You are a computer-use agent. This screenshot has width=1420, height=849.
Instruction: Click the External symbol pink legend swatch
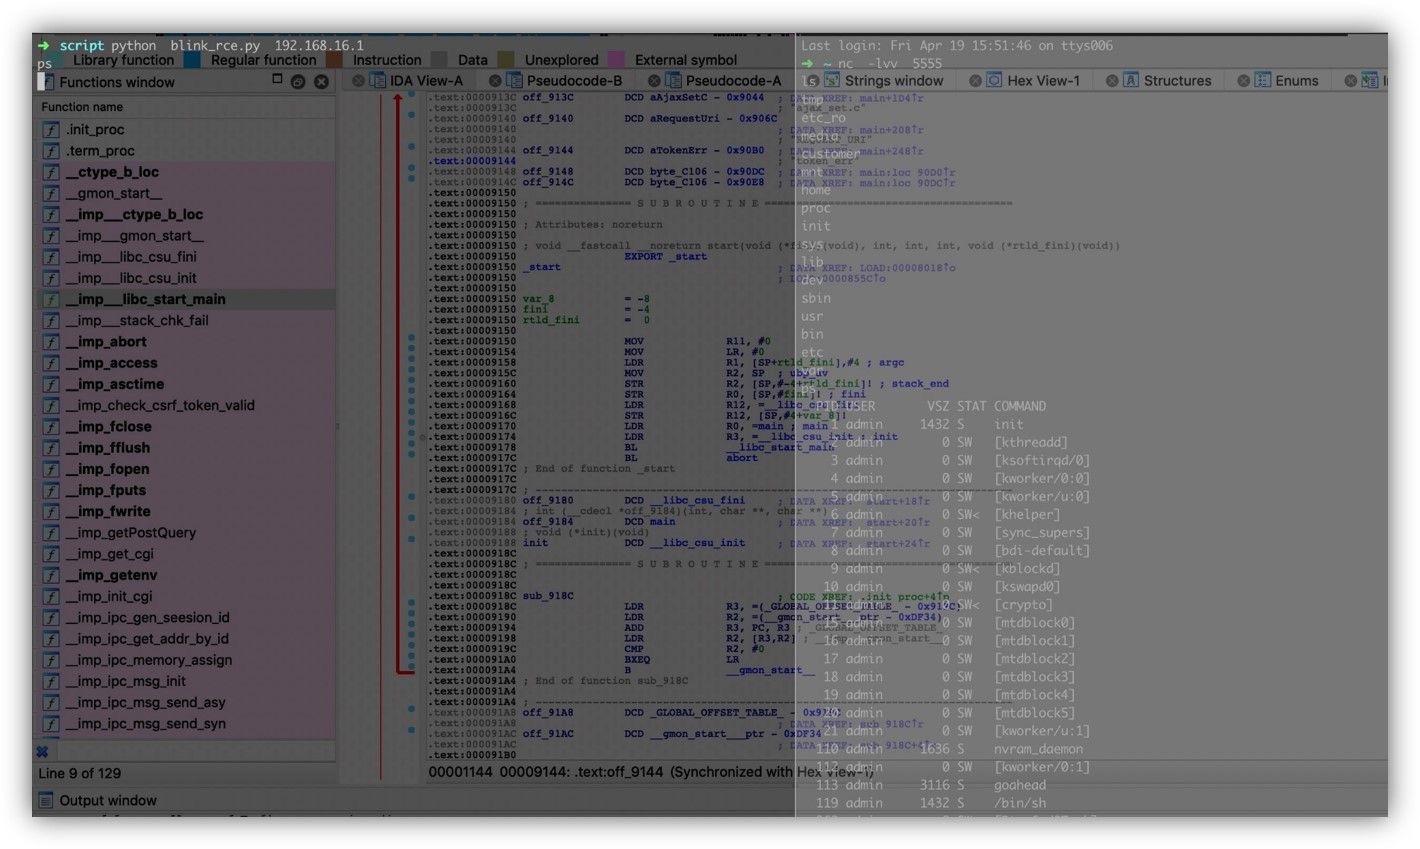point(616,60)
